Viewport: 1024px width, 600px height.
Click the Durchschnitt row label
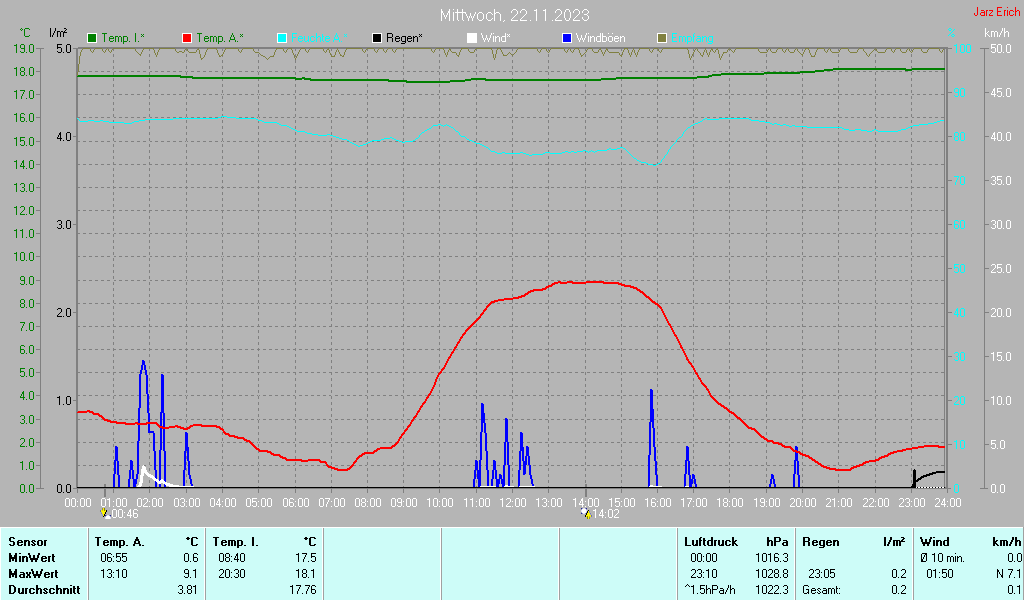[x=41, y=590]
